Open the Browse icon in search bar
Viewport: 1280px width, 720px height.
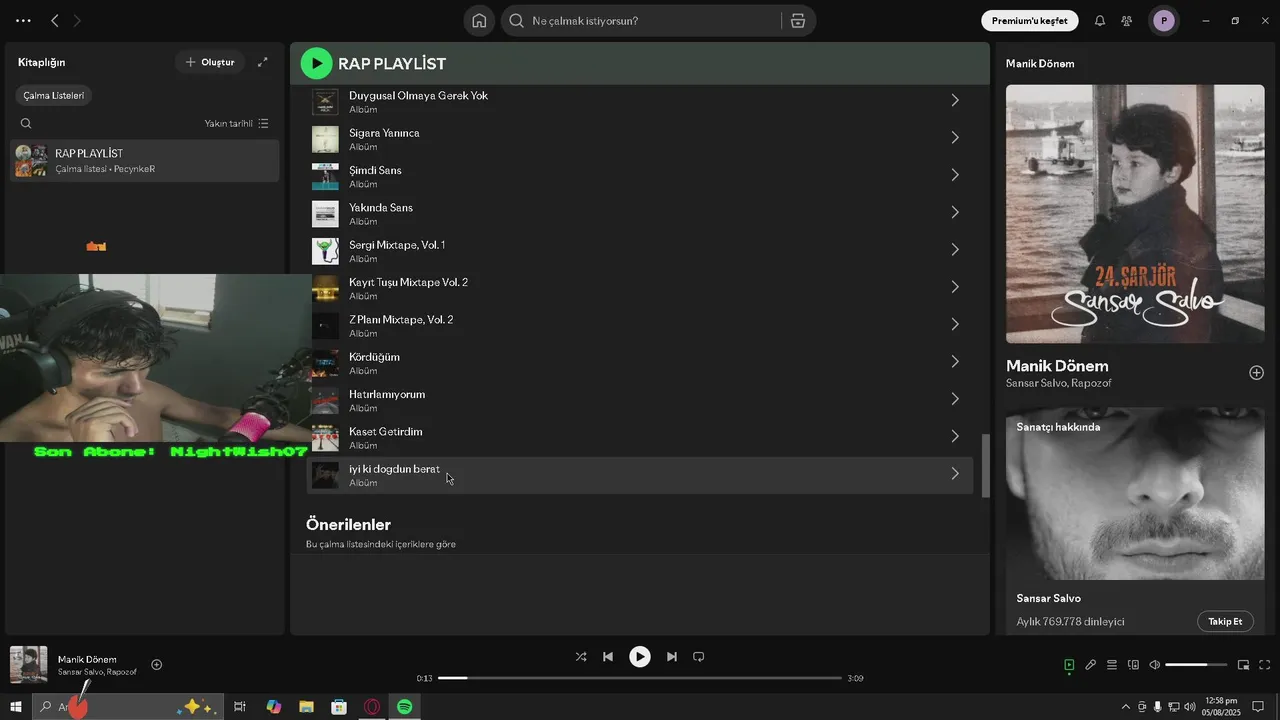point(798,21)
